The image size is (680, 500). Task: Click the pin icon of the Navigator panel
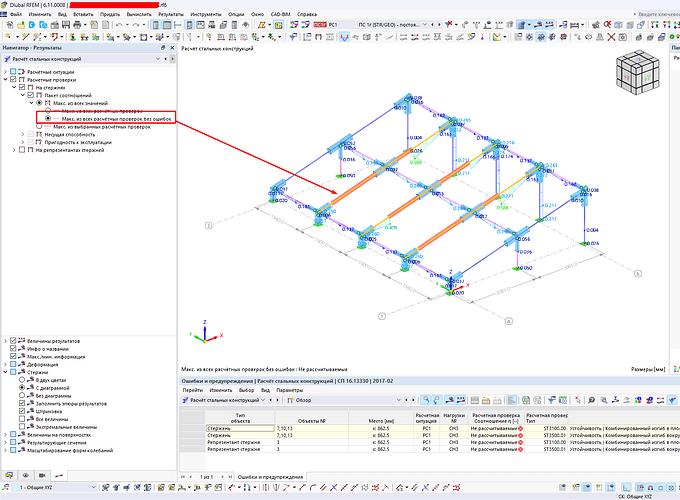pos(163,48)
